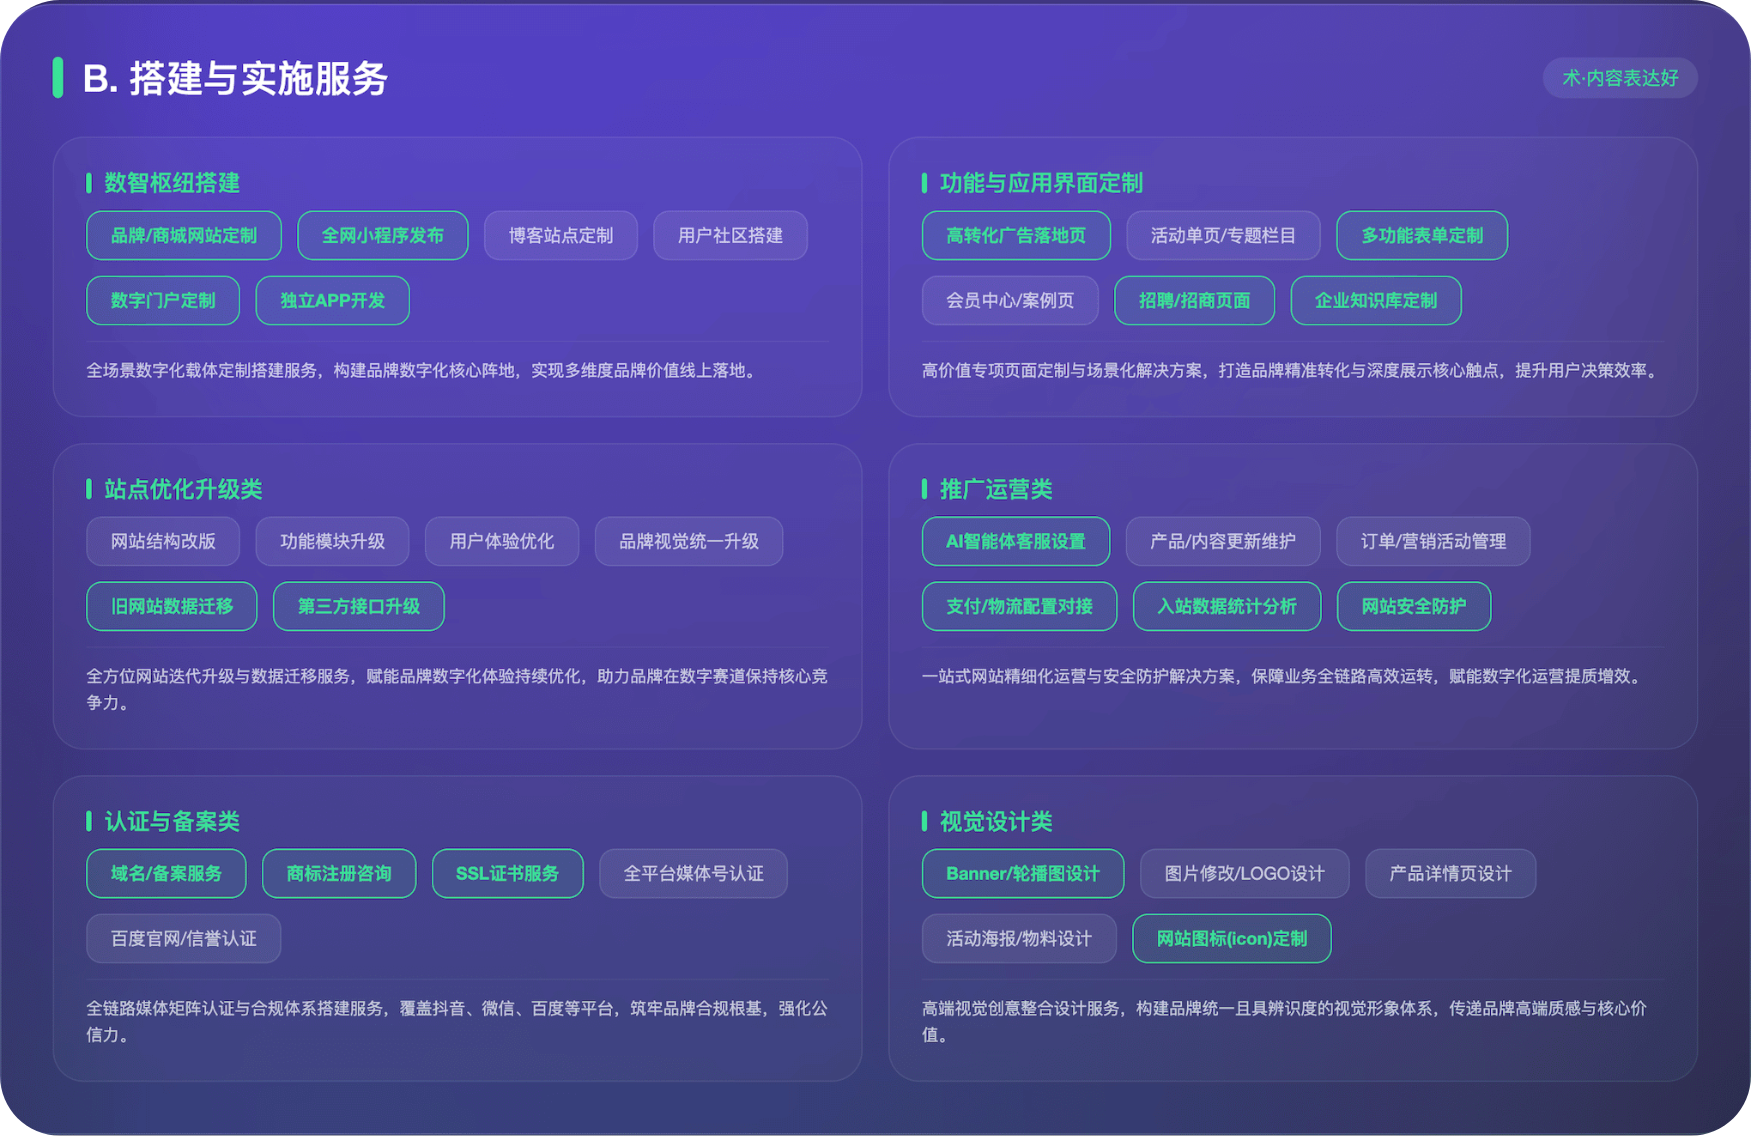
Task: Click the 高转化广告落地页 chip
Action: click(1015, 236)
